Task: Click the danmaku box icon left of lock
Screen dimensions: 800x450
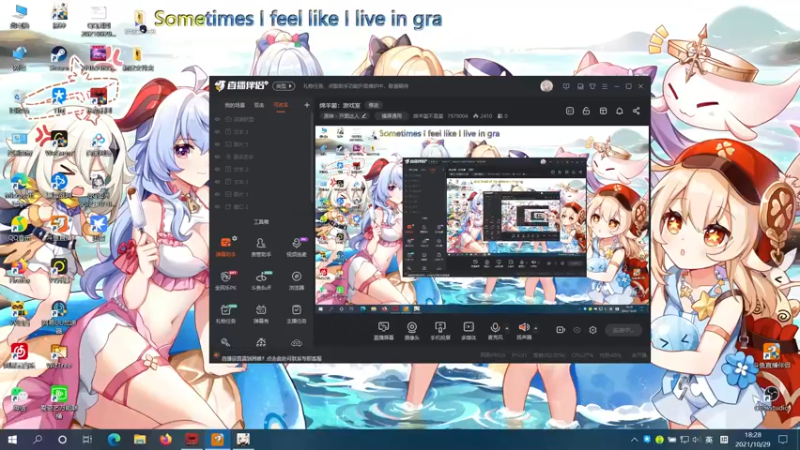Action: click(x=570, y=111)
